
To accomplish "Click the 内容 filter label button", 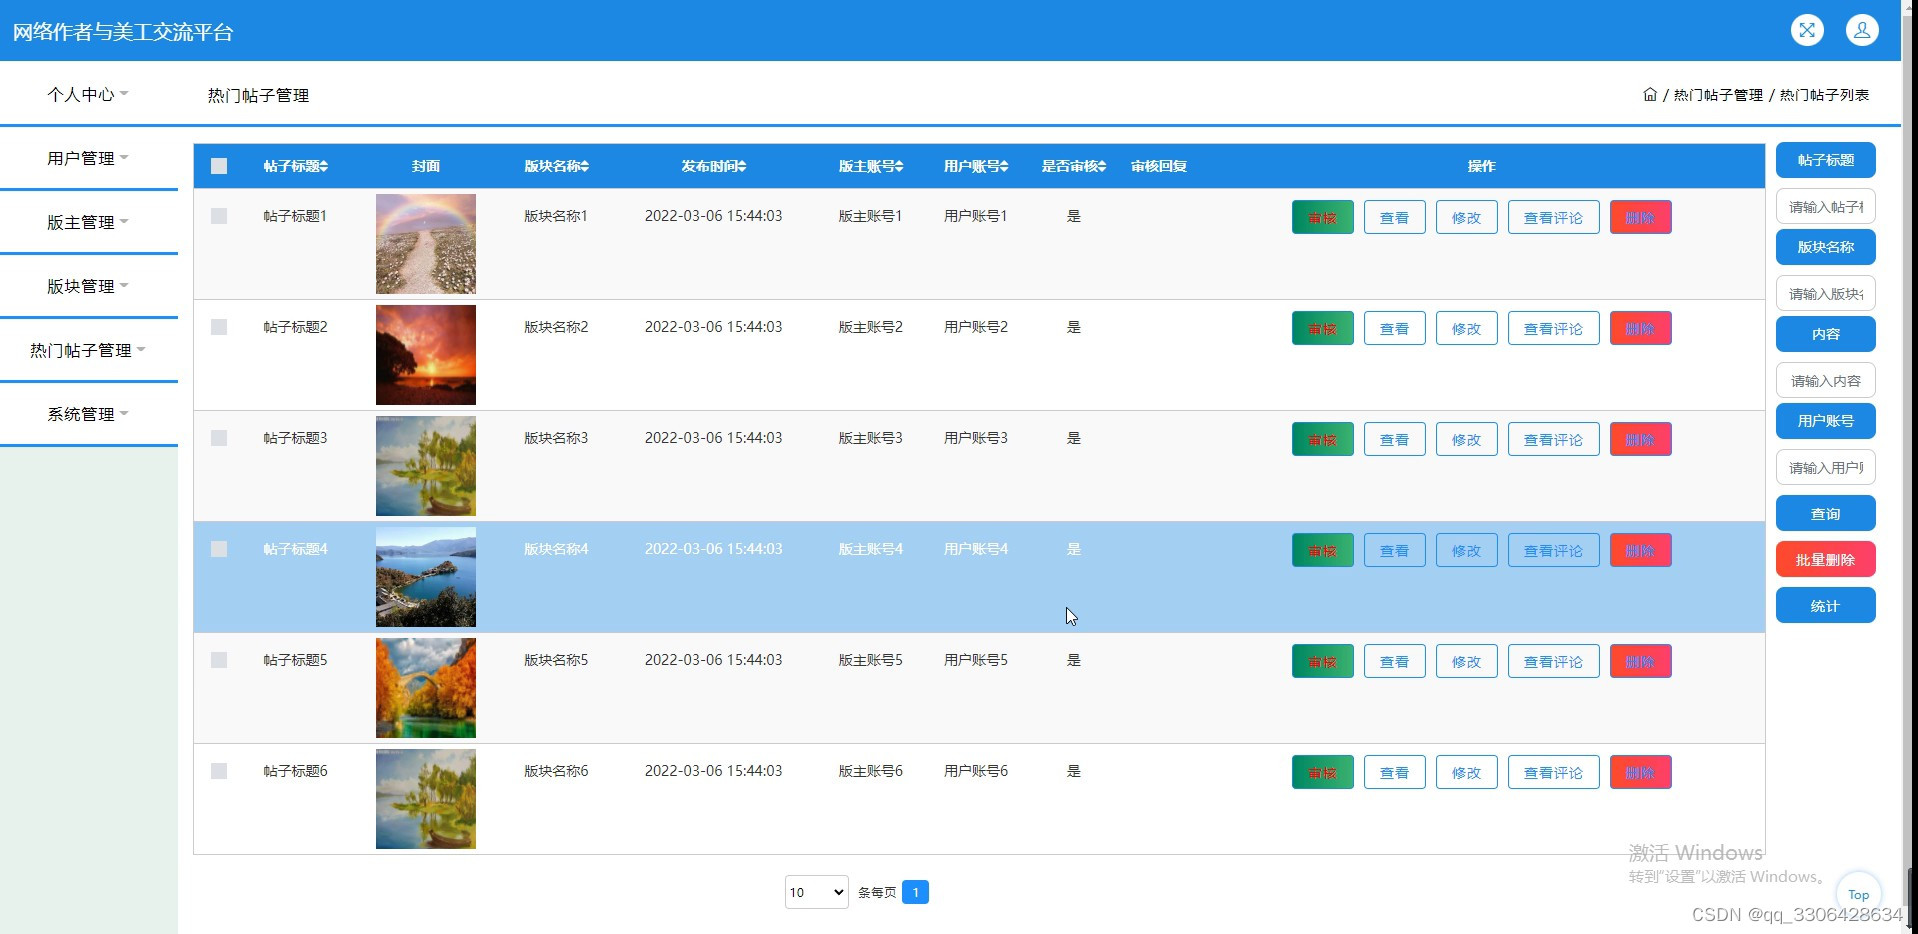I will pos(1825,334).
